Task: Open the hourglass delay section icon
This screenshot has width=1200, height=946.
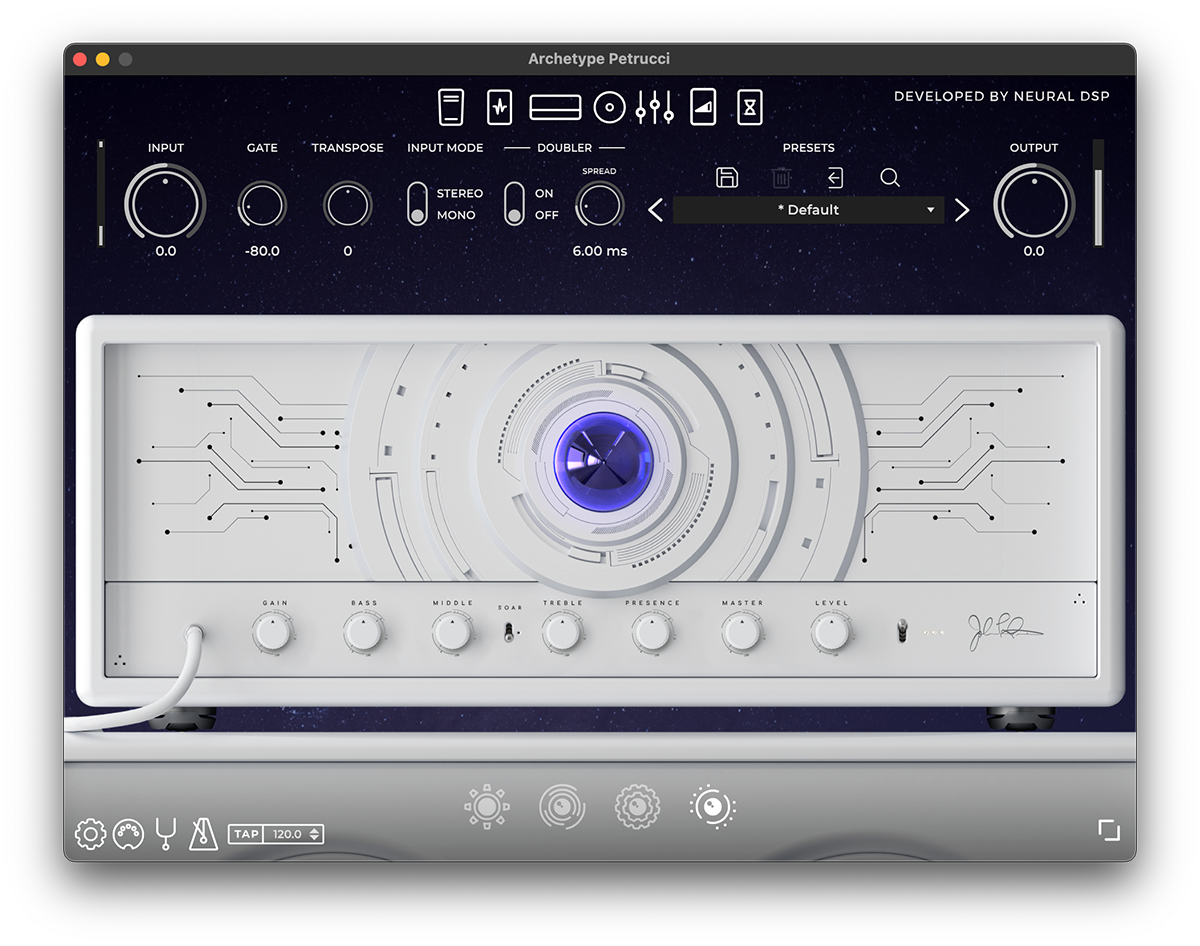Action: click(x=750, y=107)
